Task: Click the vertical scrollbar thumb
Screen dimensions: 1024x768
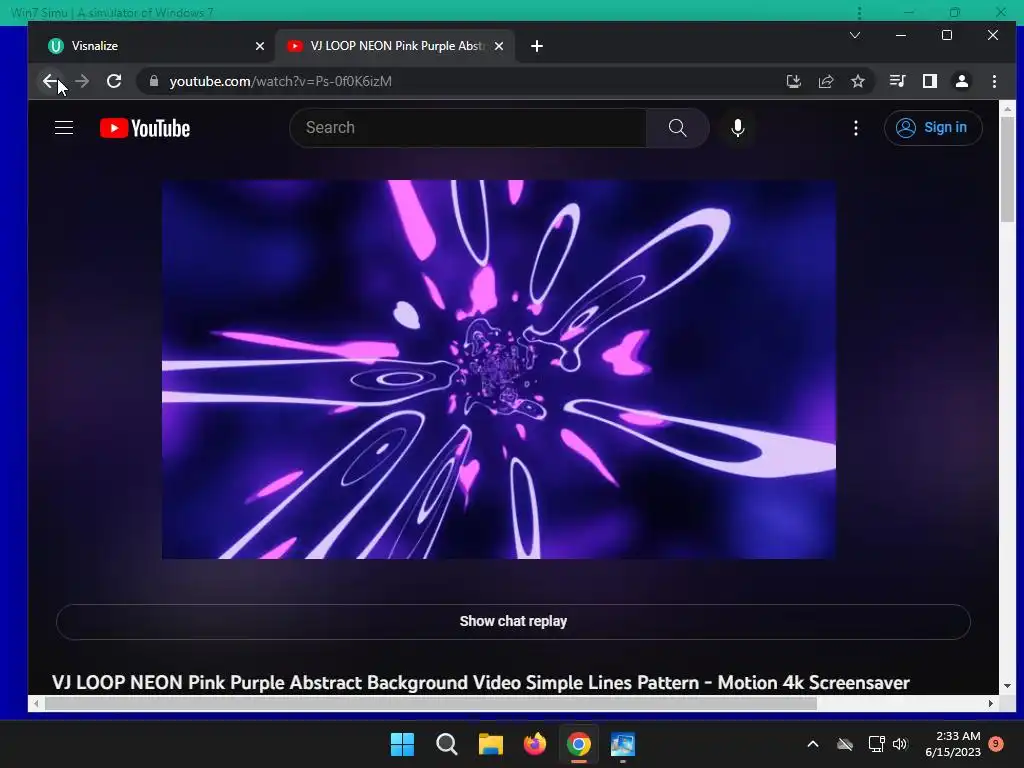Action: click(1007, 168)
